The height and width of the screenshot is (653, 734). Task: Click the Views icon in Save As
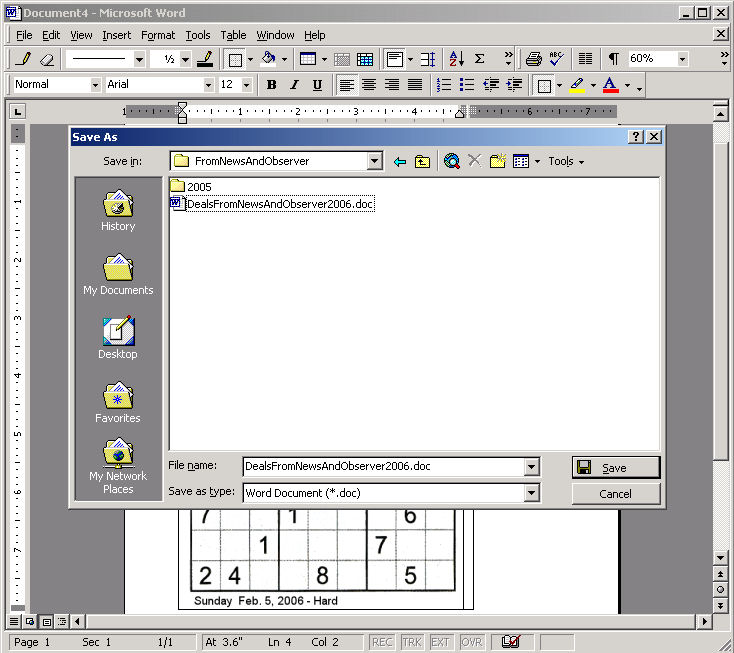click(521, 161)
